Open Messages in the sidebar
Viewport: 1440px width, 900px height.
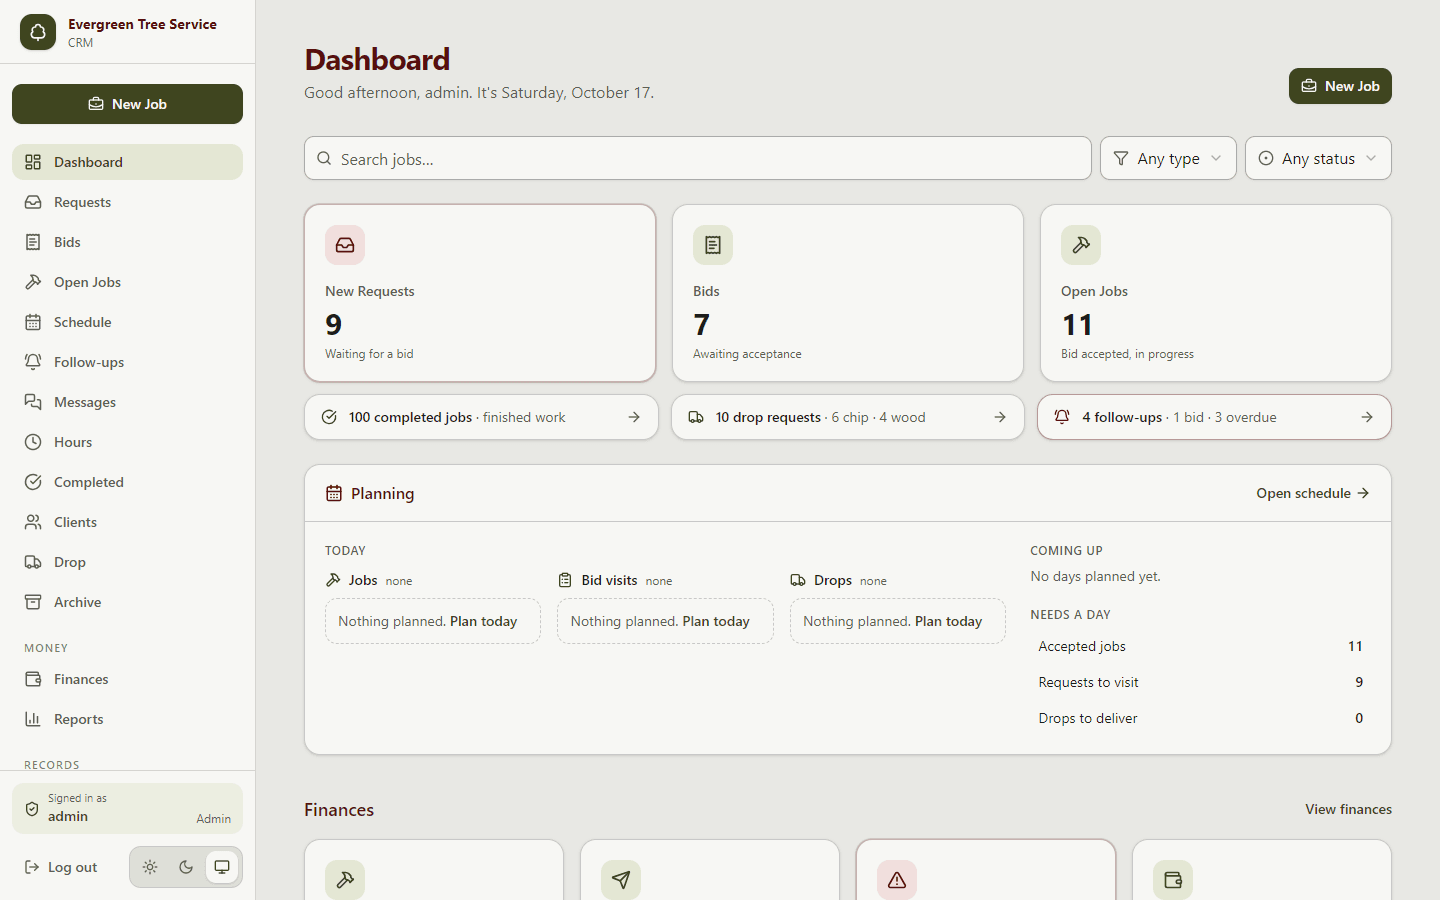(127, 402)
